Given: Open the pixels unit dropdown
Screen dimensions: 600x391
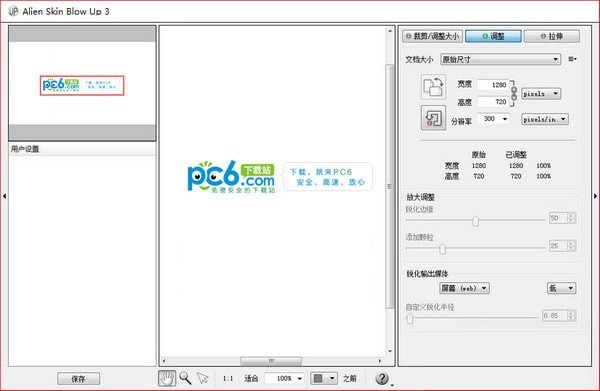Looking at the screenshot, I should [541, 94].
